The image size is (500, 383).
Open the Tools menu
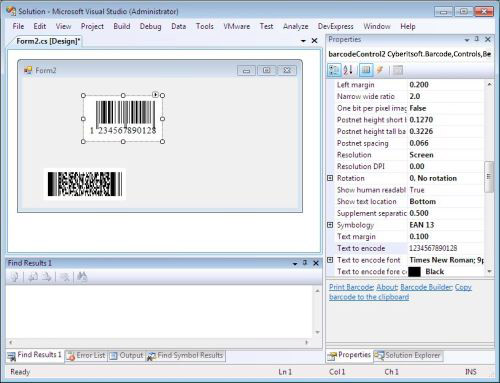pyautogui.click(x=205, y=26)
